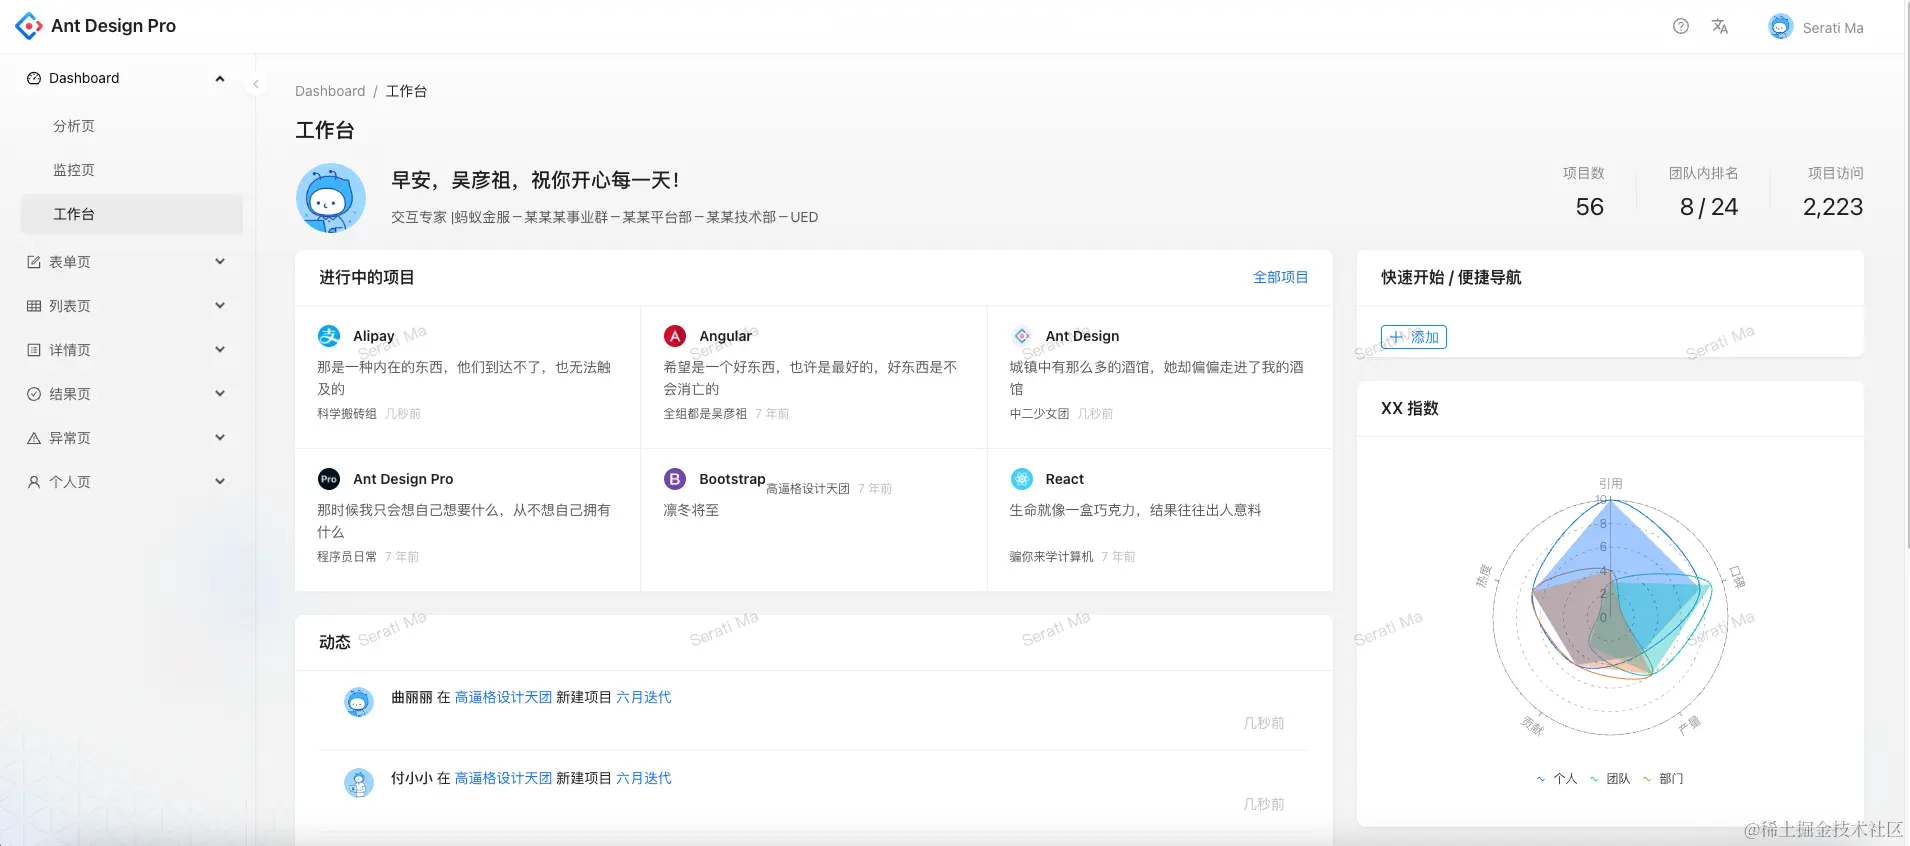Image resolution: width=1910 pixels, height=846 pixels.
Task: Open the Bootstrap project title link
Action: 732,479
